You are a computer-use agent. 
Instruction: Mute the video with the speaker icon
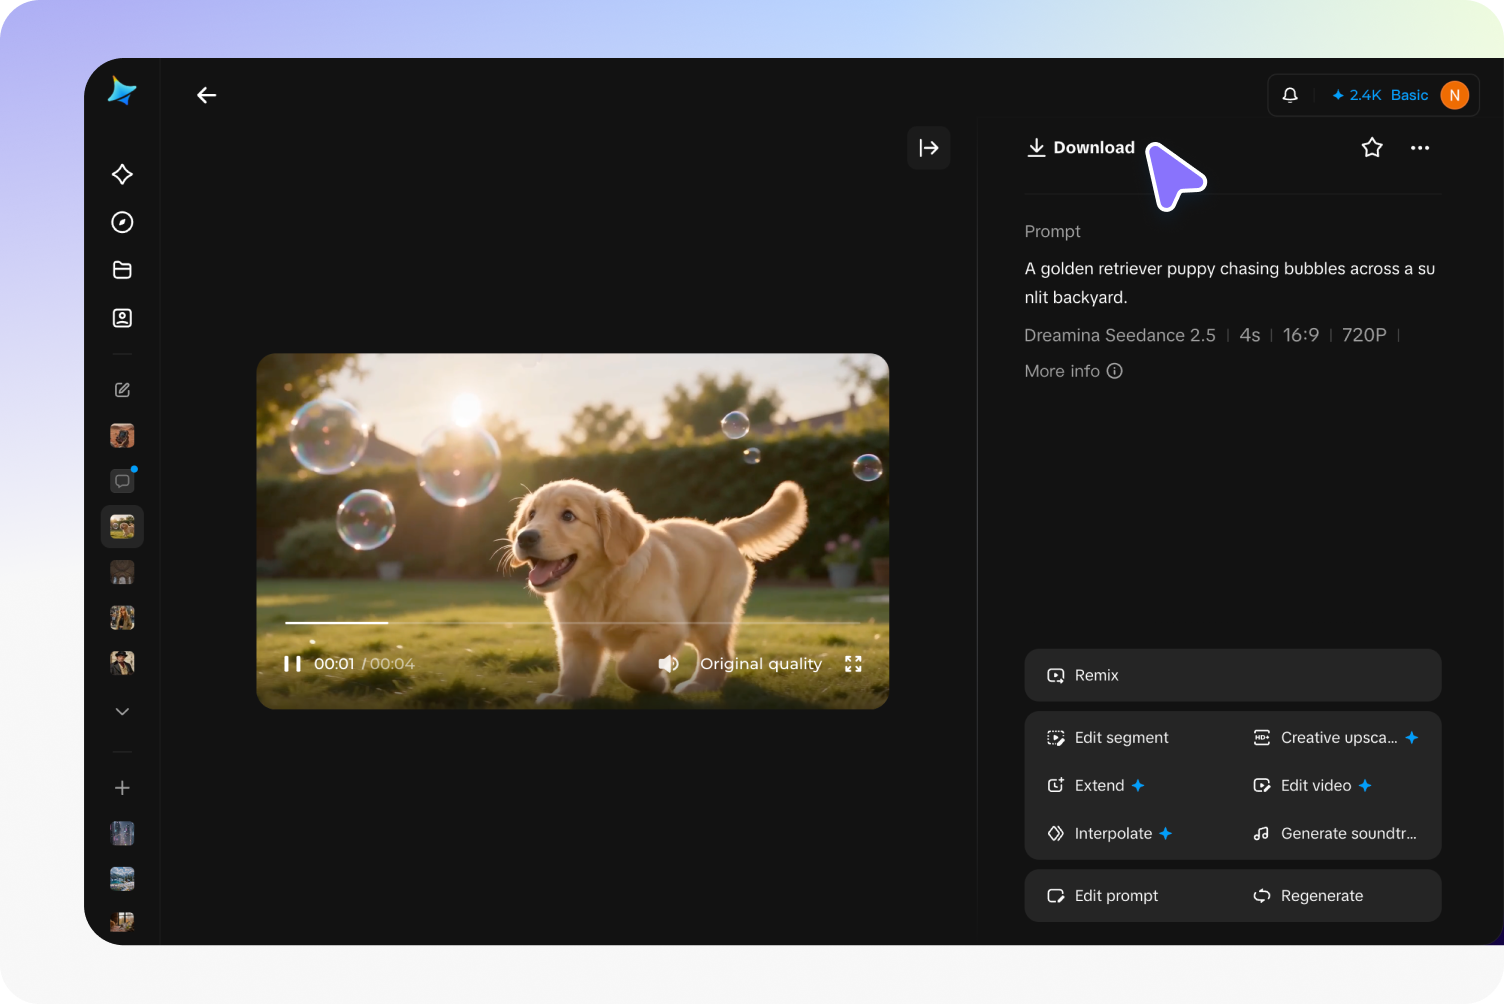668,664
